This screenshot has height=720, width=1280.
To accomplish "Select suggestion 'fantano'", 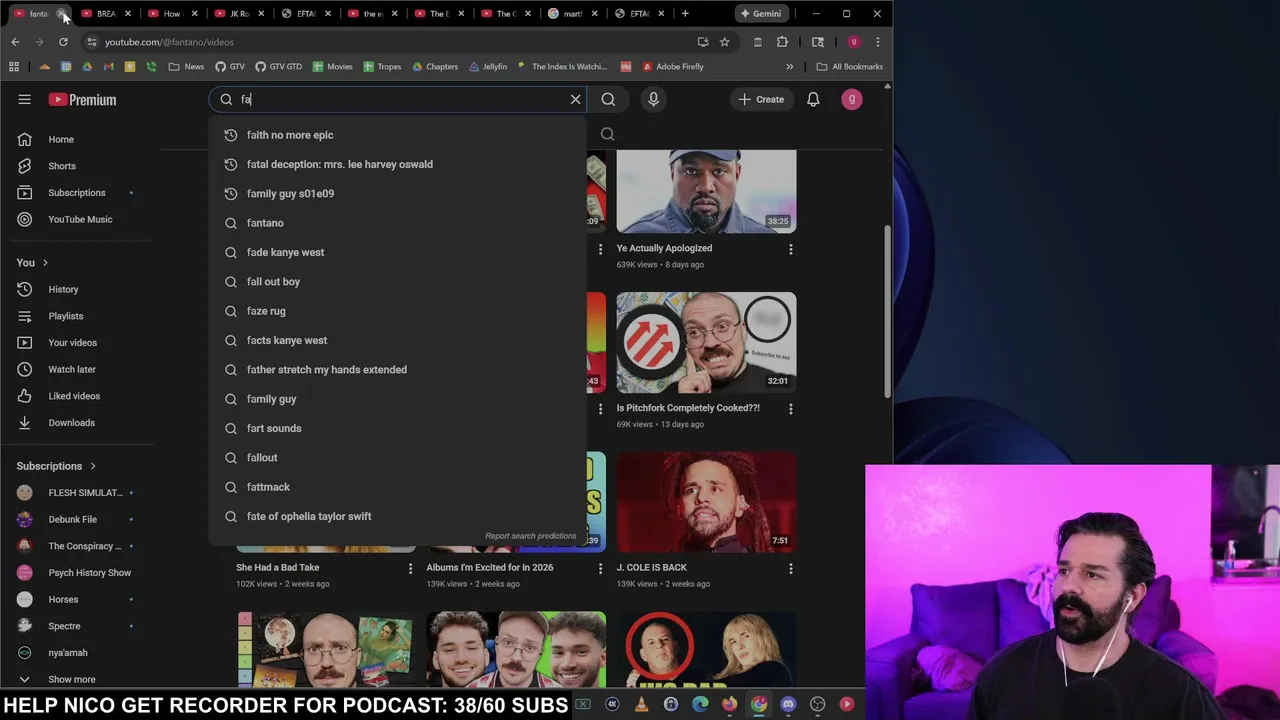I will [397, 223].
